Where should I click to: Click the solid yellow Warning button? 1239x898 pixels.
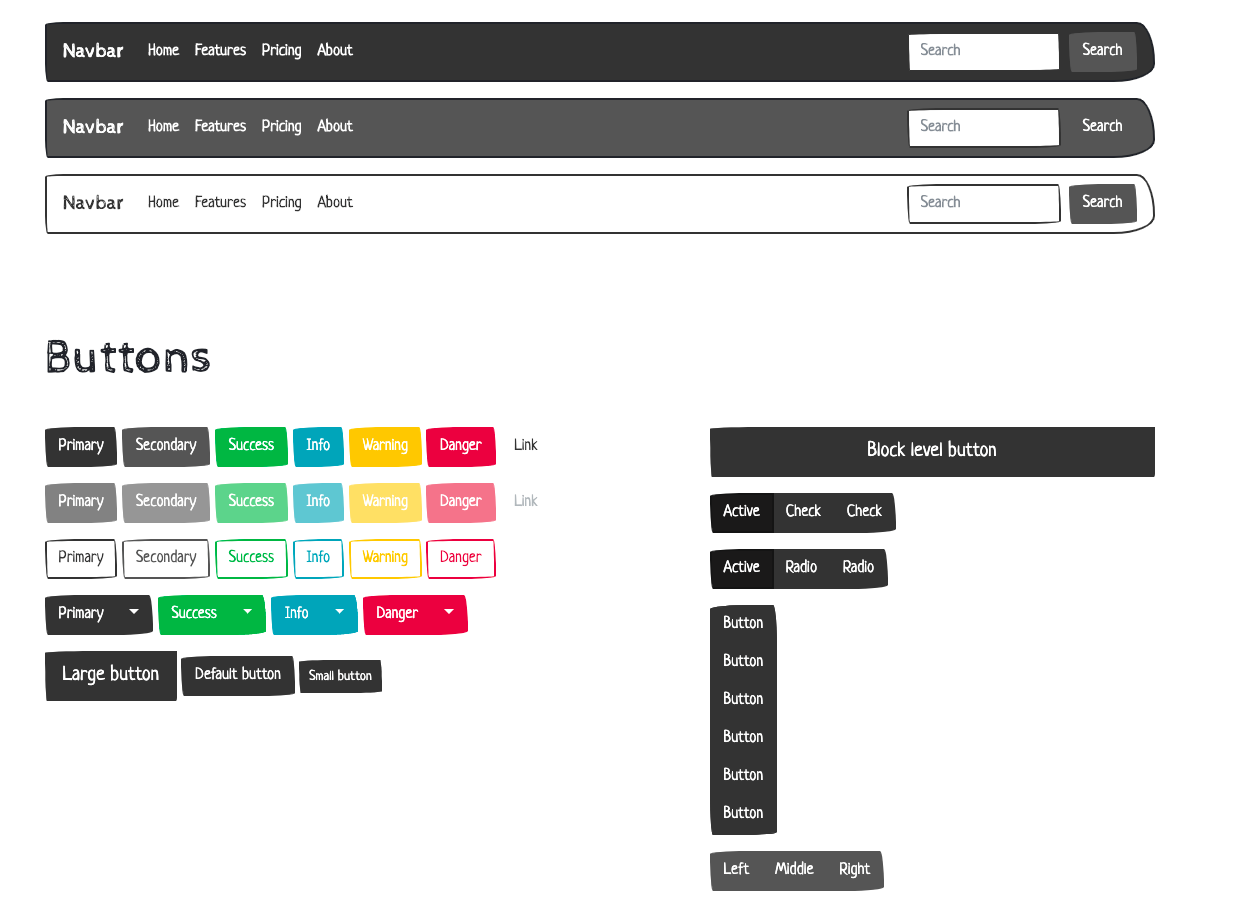[385, 447]
